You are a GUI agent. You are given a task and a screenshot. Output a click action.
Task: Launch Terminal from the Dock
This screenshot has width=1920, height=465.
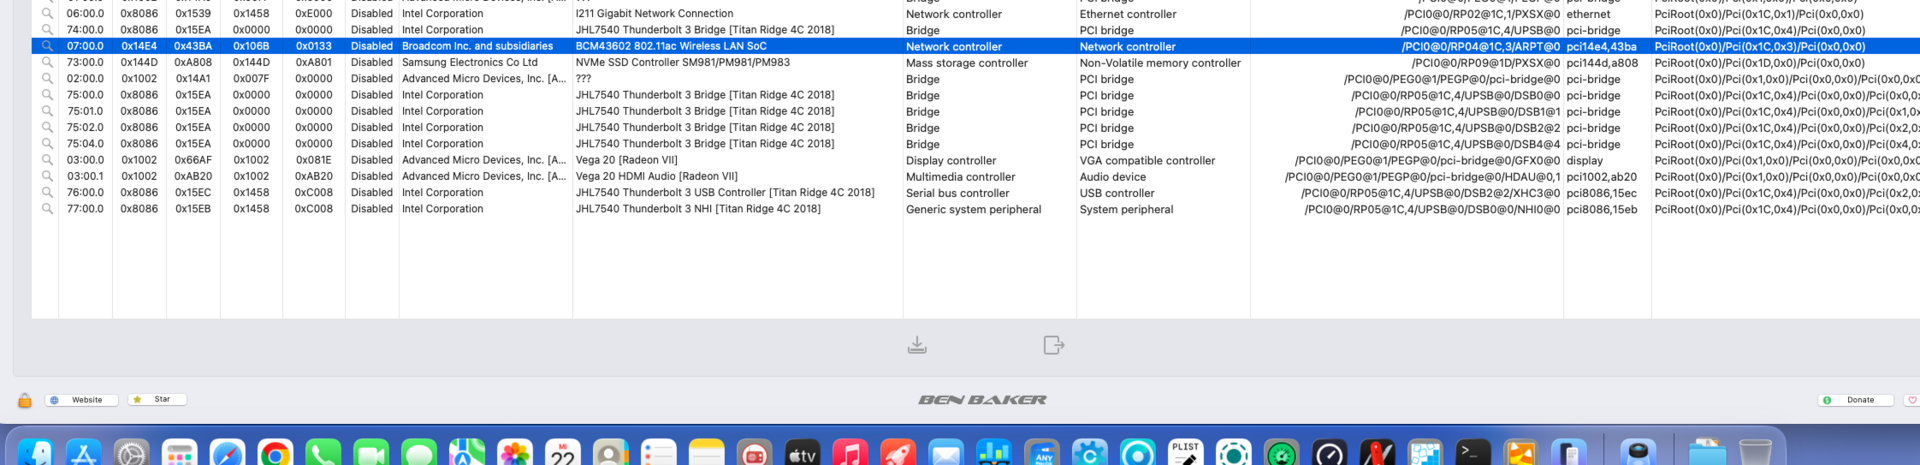click(x=1473, y=454)
